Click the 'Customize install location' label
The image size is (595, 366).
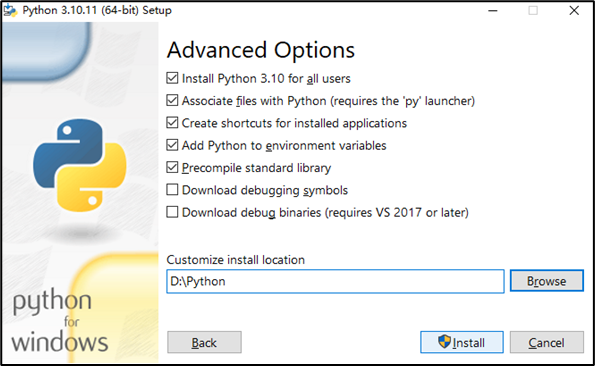[236, 260]
